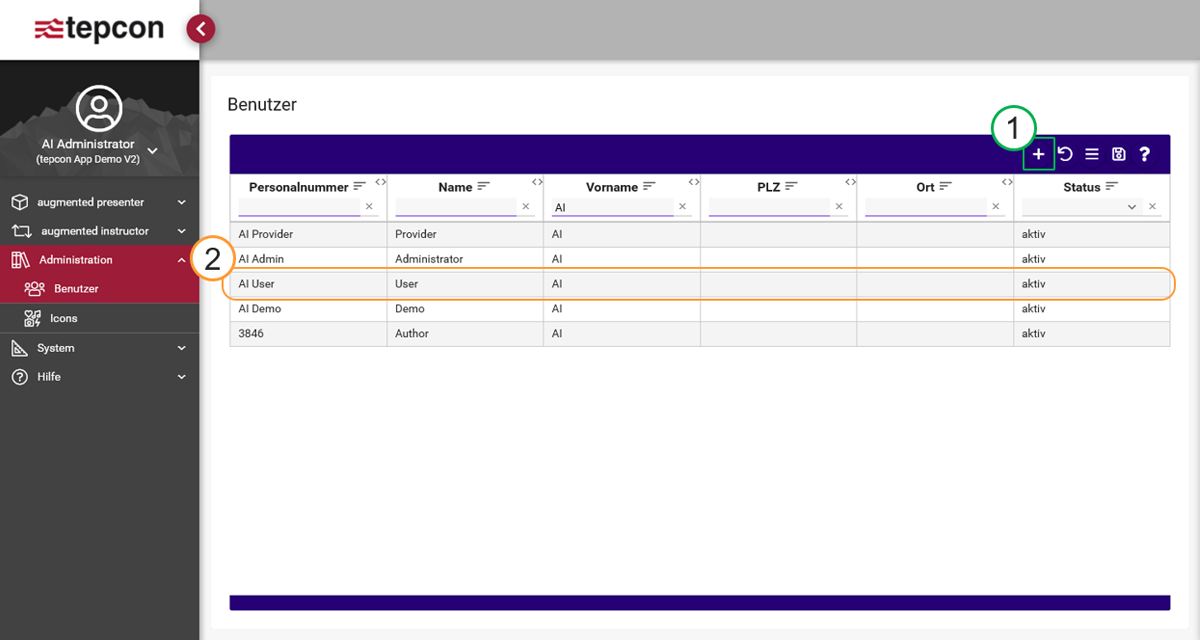Click the plus icon to add user
Viewport: 1200px width, 640px height.
pos(1038,155)
